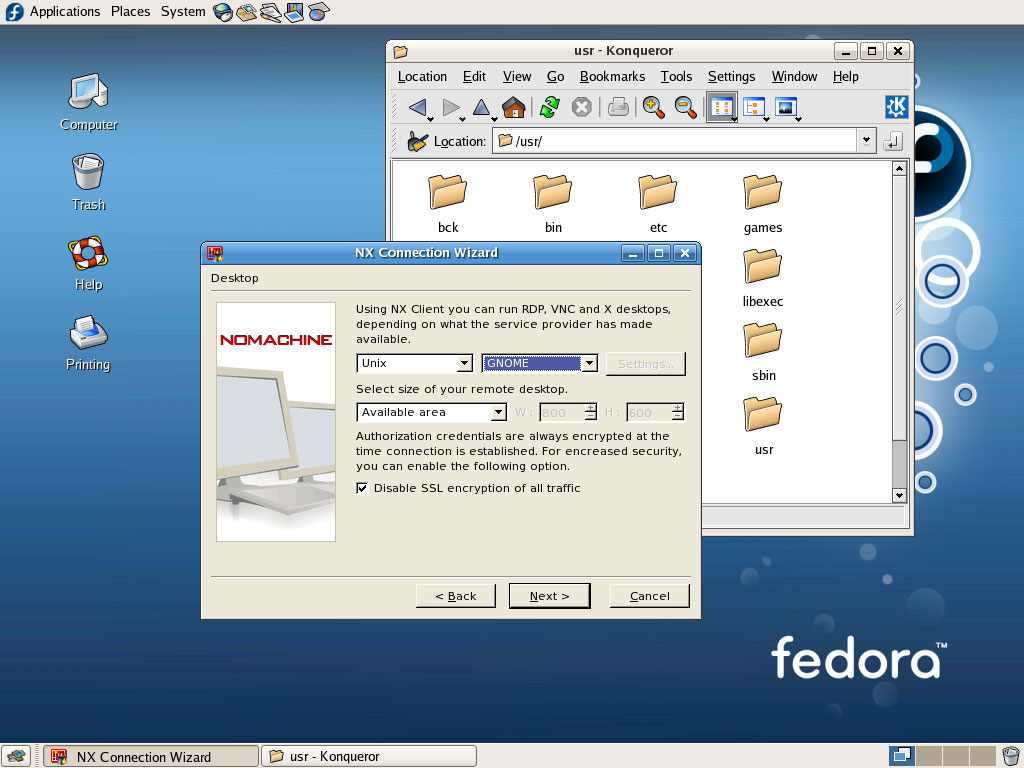Open the Bookmarks menu
This screenshot has height=768, width=1024.
tap(612, 76)
